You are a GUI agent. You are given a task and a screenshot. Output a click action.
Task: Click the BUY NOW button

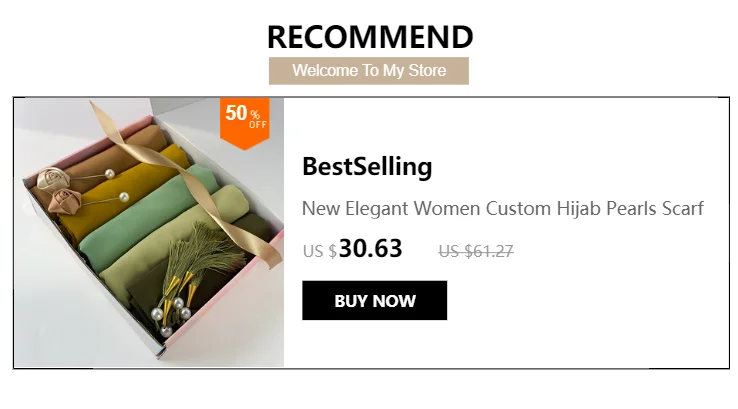[x=374, y=300]
